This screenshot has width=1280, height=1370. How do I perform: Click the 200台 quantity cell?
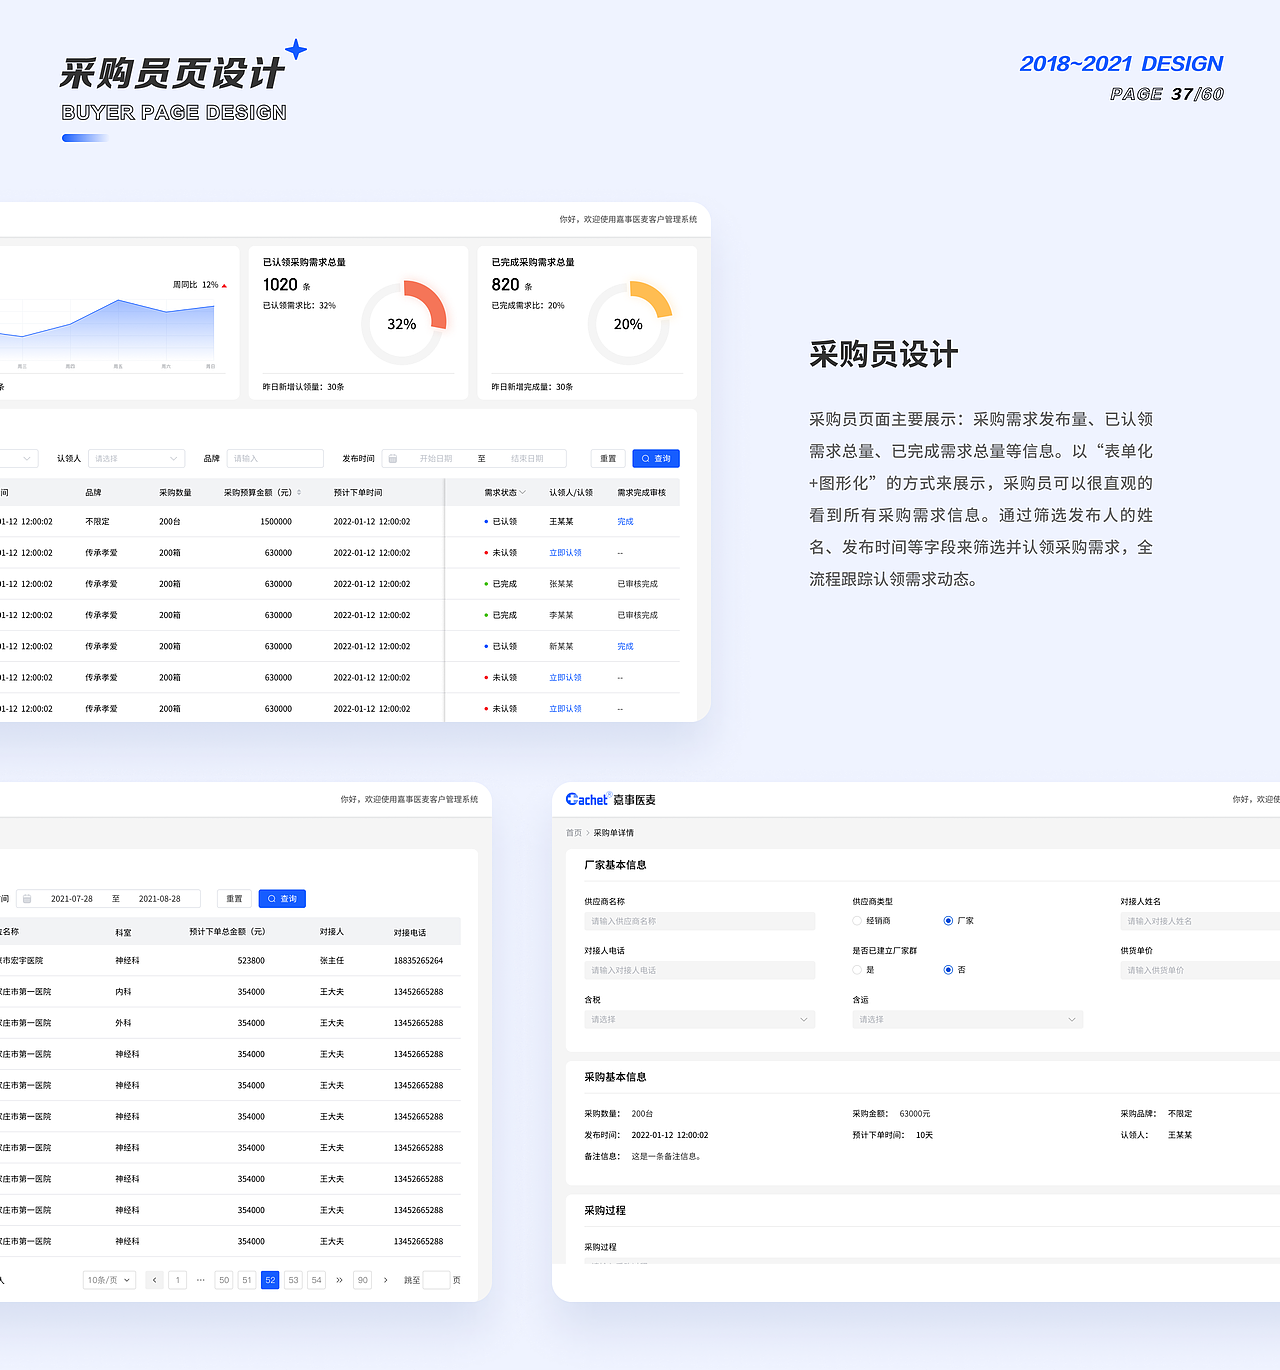170,522
